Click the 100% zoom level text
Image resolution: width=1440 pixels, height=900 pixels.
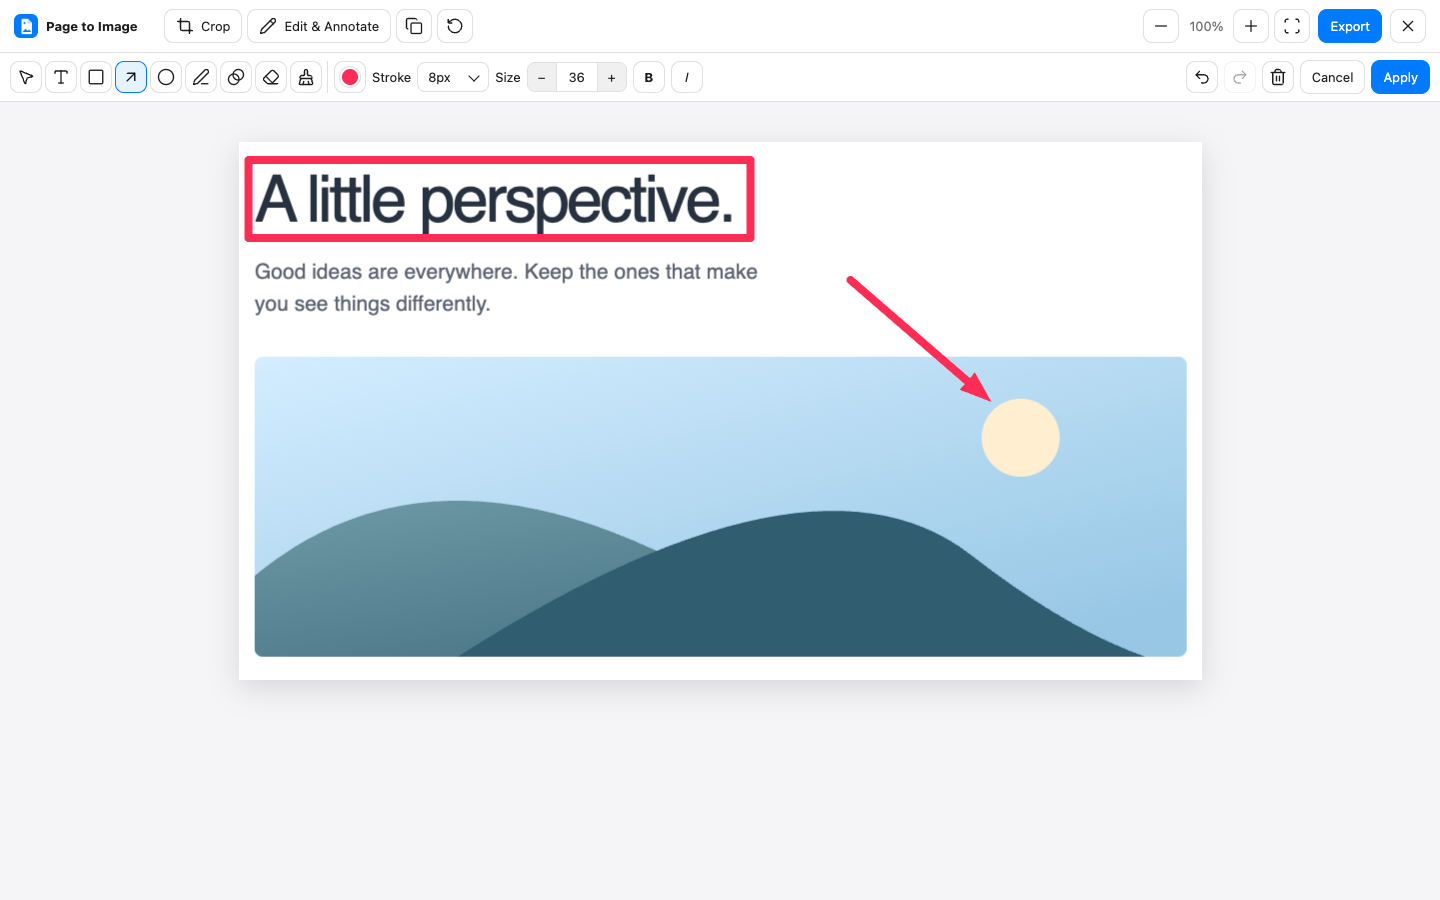[x=1206, y=26]
